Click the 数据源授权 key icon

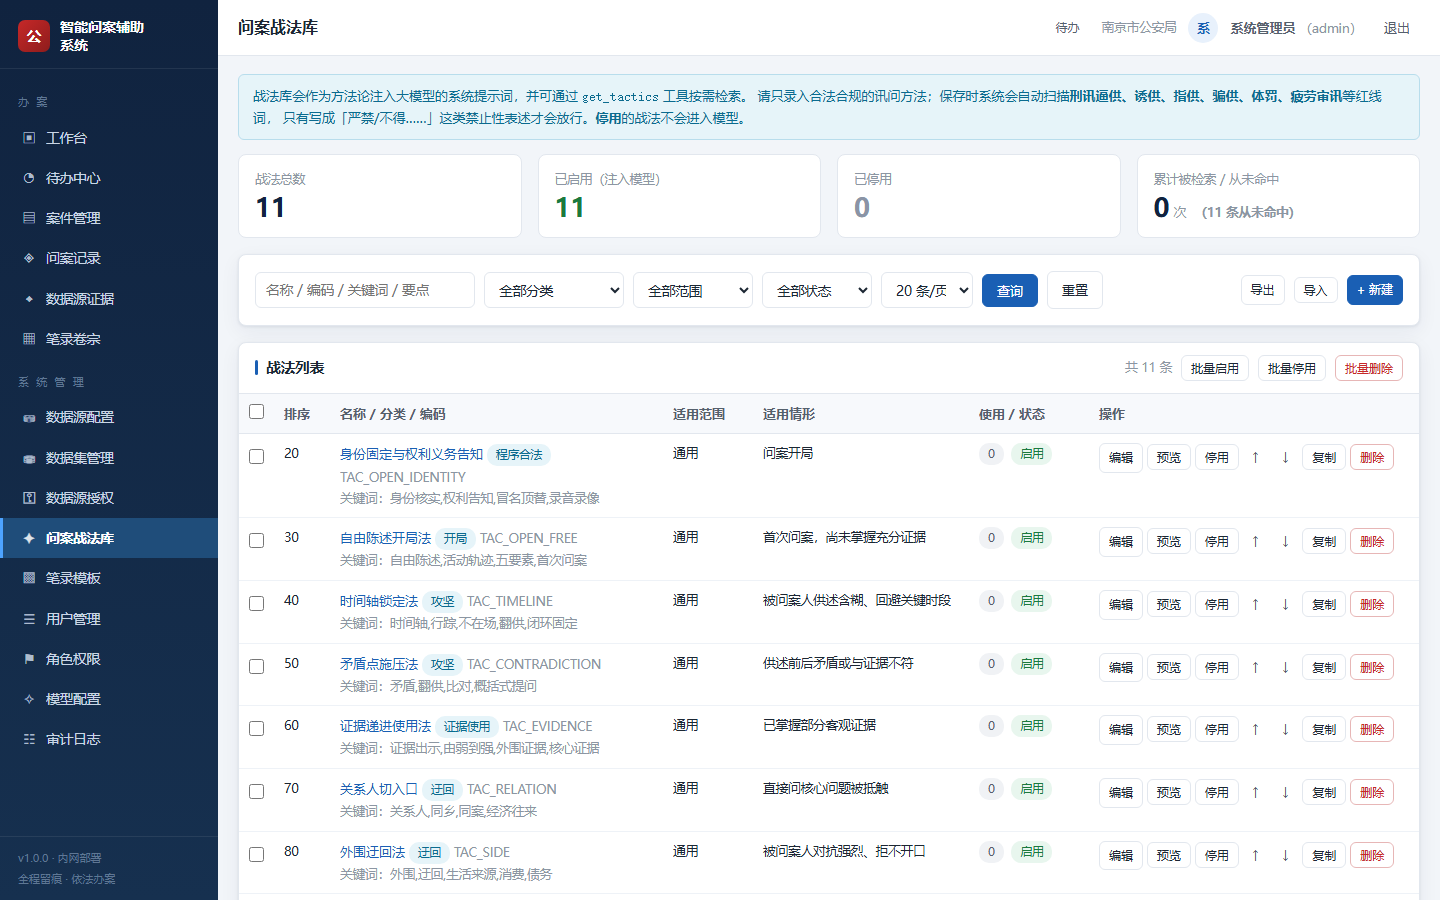(x=29, y=498)
